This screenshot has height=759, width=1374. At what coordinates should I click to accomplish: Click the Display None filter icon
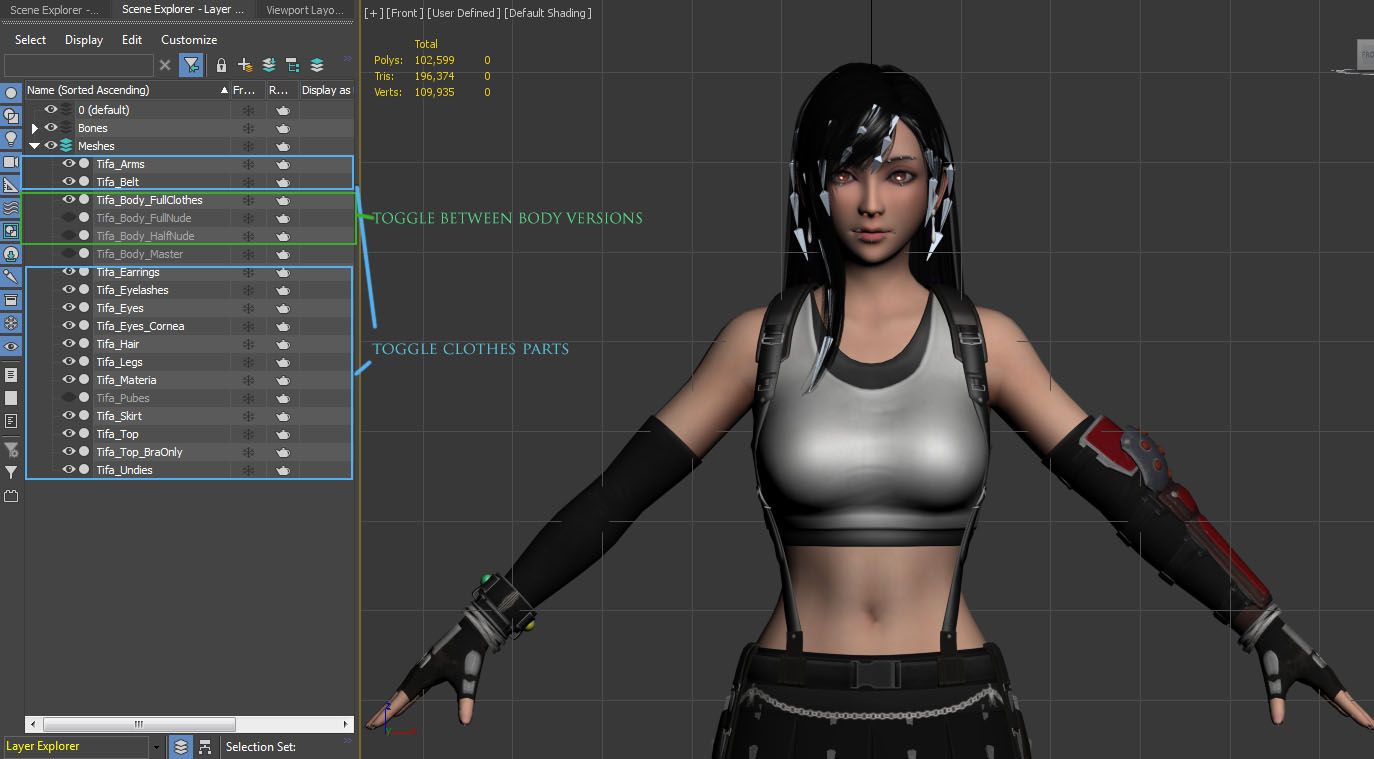tap(11, 398)
